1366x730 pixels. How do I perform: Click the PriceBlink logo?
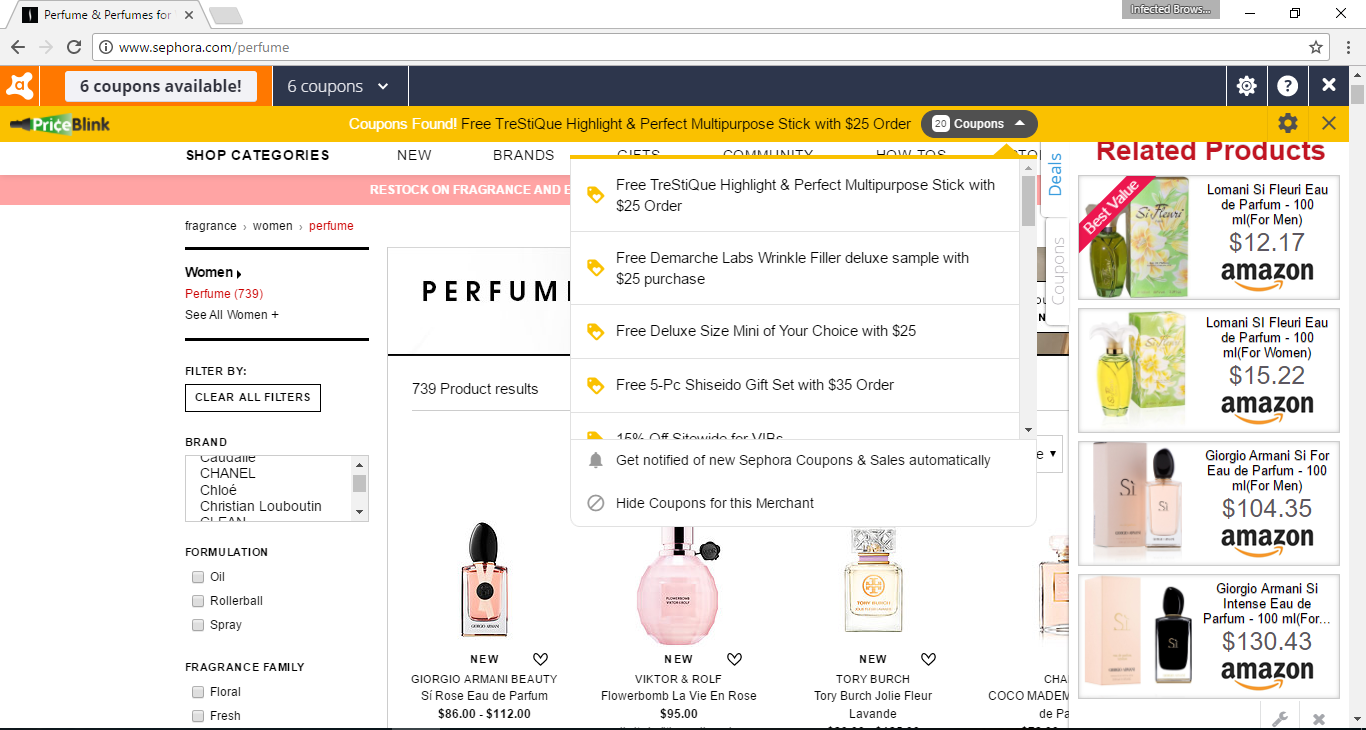(x=59, y=123)
